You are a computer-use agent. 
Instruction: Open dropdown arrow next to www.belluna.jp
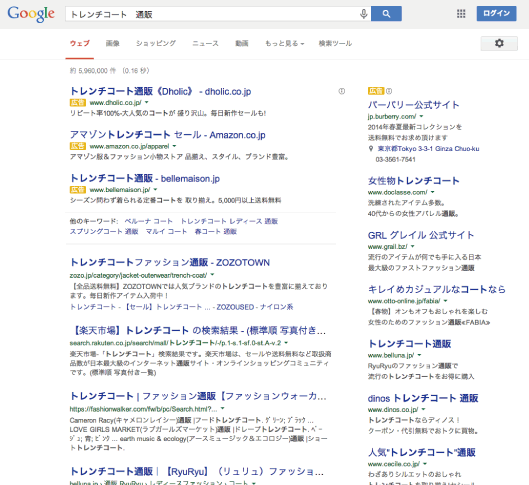(419, 355)
